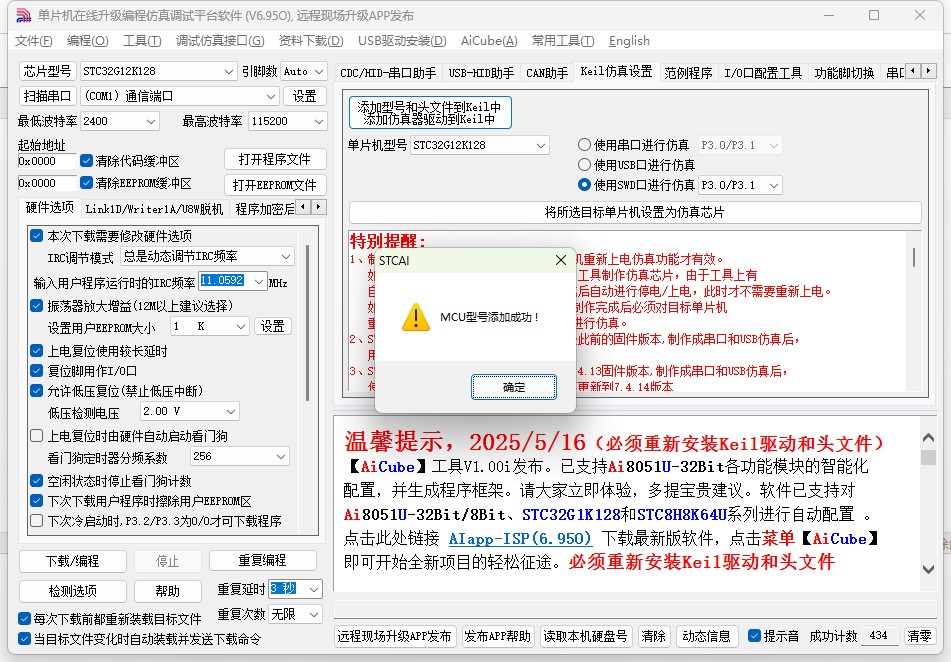Click 将所选目标单片机设置为仿真芯片 button
951x662 pixels.
tap(634, 212)
